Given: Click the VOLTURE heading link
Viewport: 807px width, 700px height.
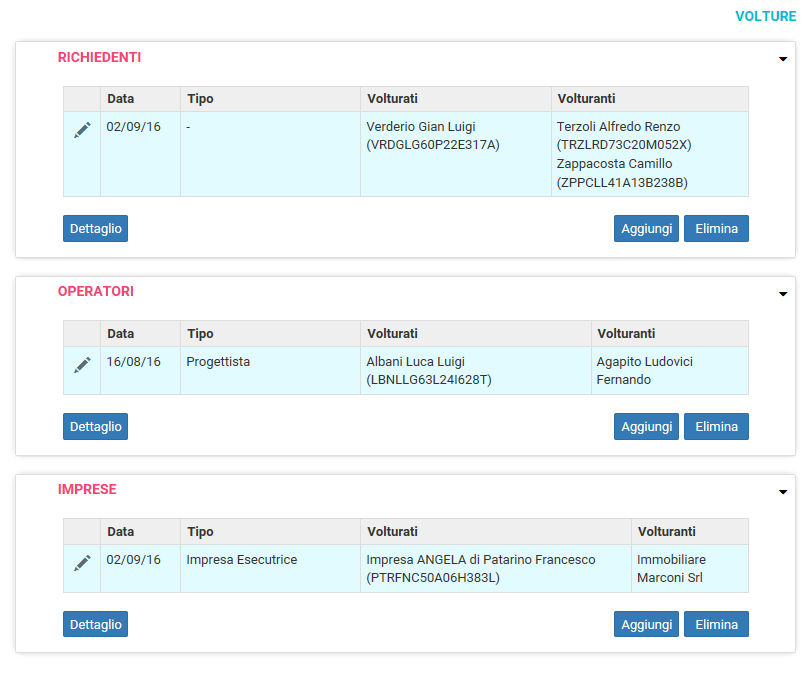Looking at the screenshot, I should pos(765,16).
